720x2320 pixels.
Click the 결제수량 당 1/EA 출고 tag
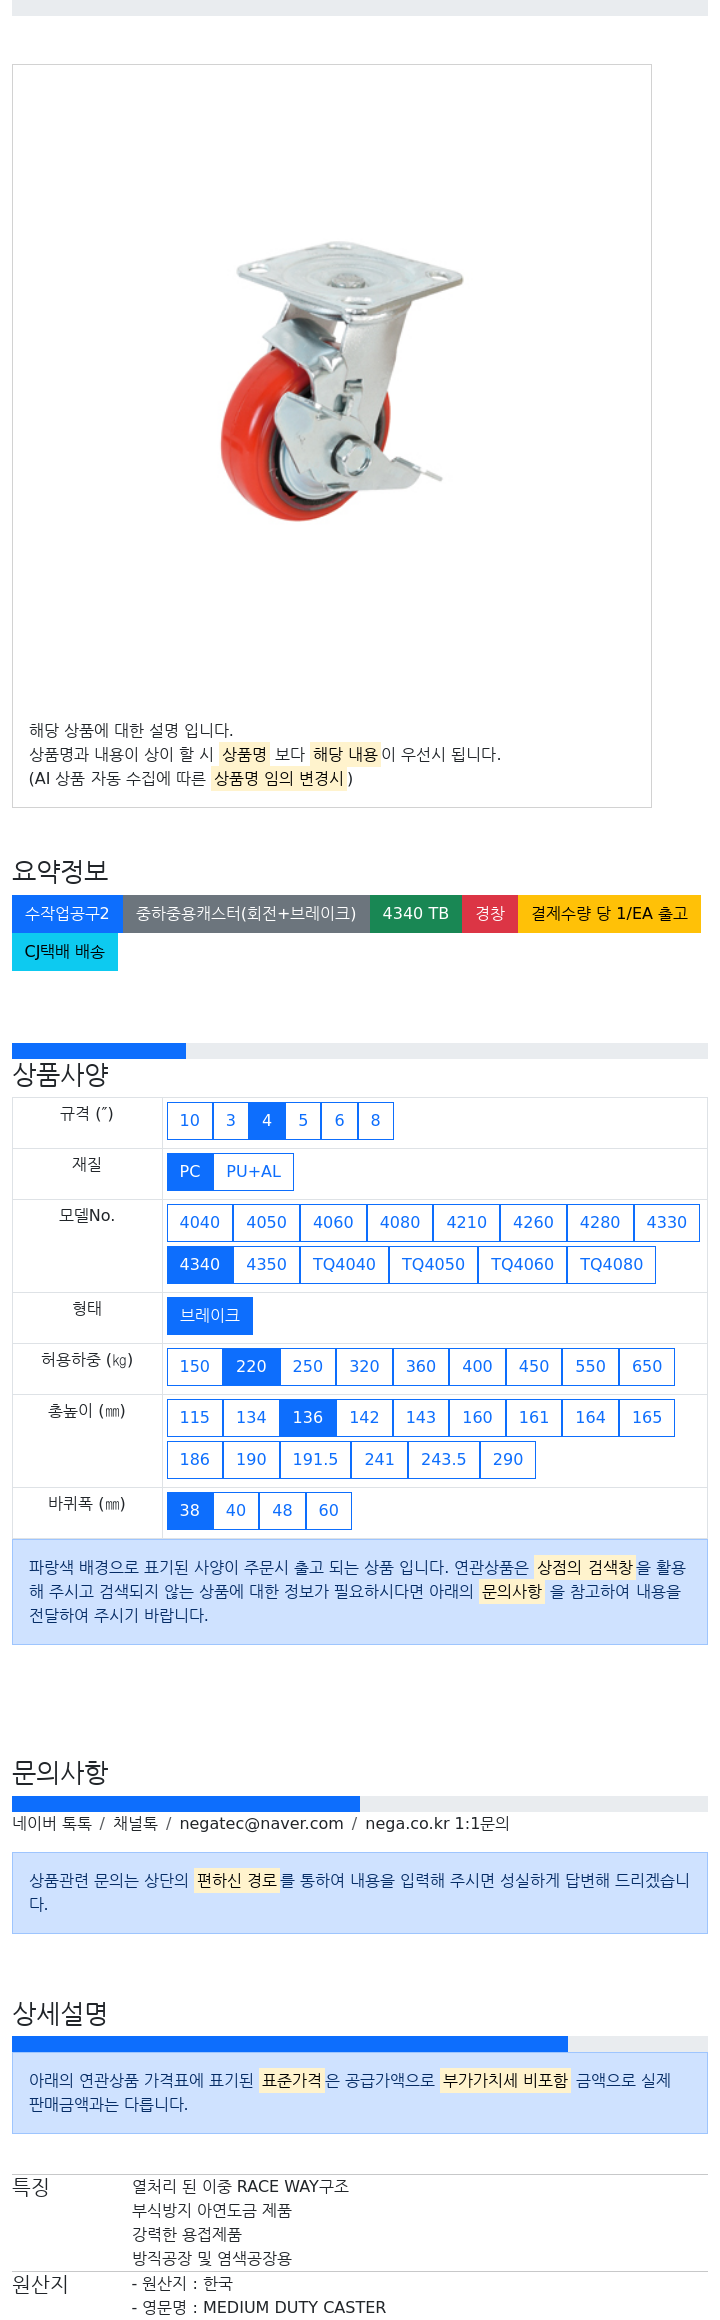coord(609,914)
